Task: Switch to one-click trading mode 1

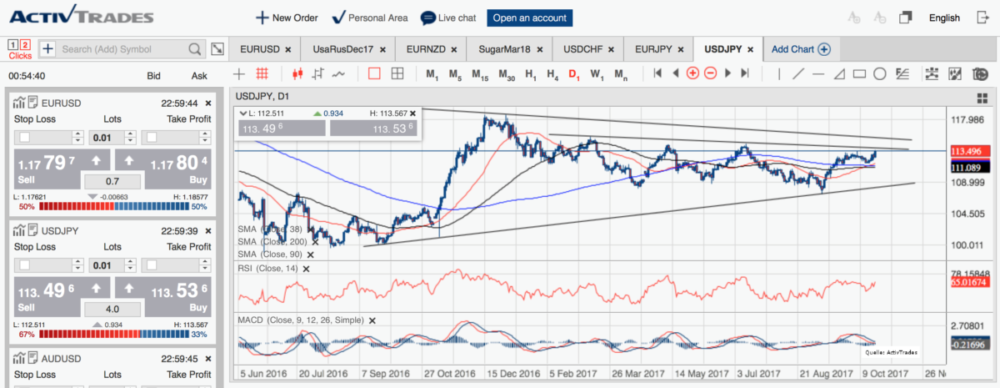Action: 12,45
